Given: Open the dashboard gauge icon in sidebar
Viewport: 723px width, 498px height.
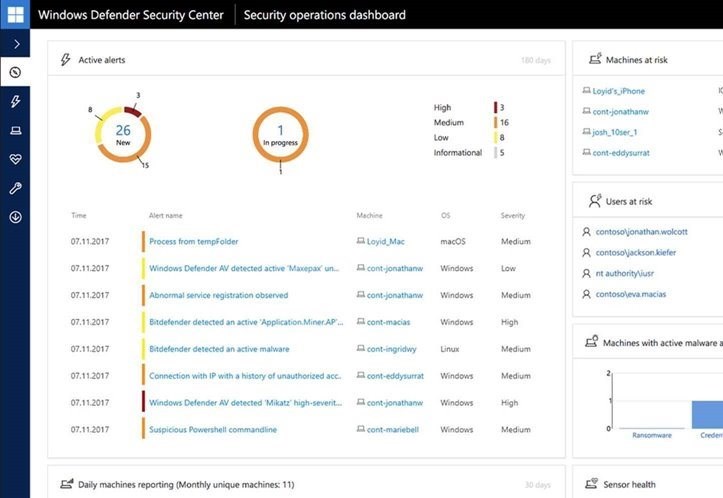Looking at the screenshot, I should click(x=15, y=72).
